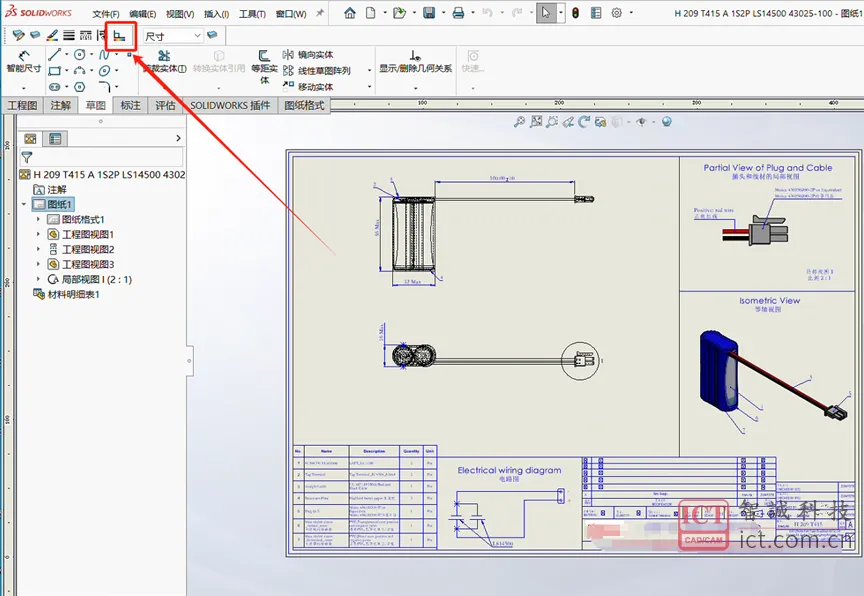Viewport: 864px width, 596px height.
Task: Click the Print icon
Action: coord(458,13)
